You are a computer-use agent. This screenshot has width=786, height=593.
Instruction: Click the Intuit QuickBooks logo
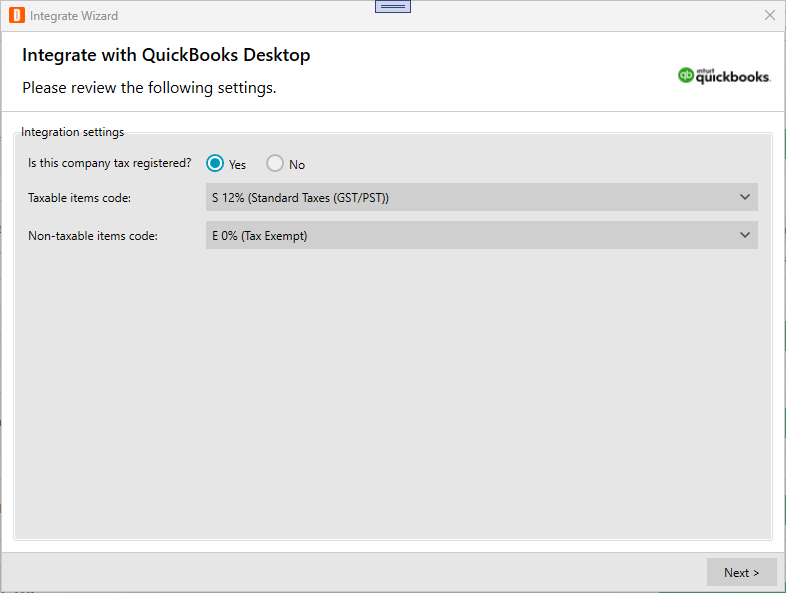(724, 76)
